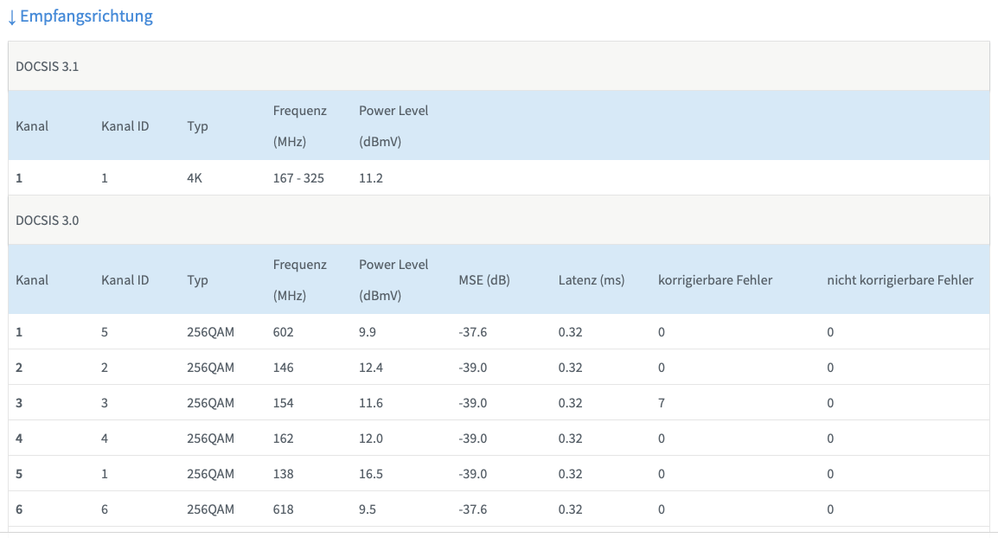Click the korrigierbare Fehler column header
This screenshot has width=998, height=538.
(715, 280)
